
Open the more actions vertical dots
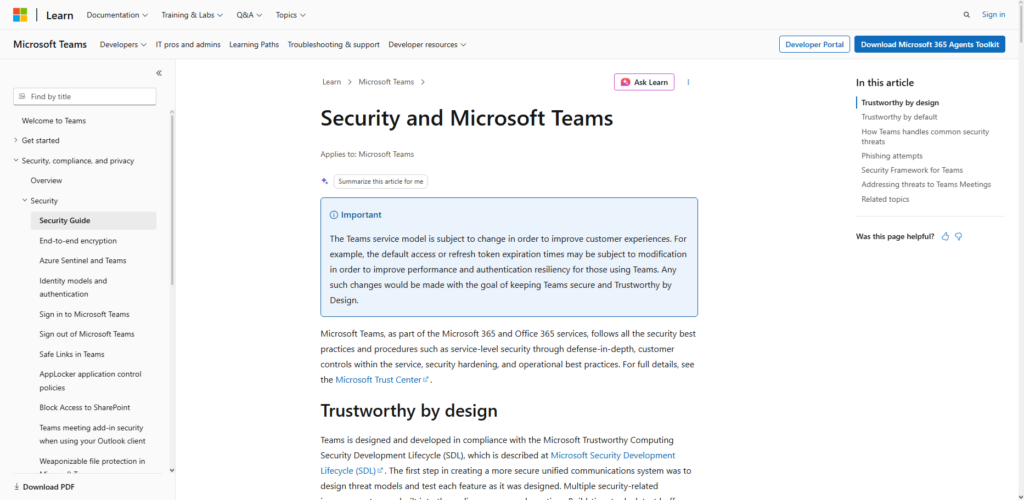[x=688, y=82]
